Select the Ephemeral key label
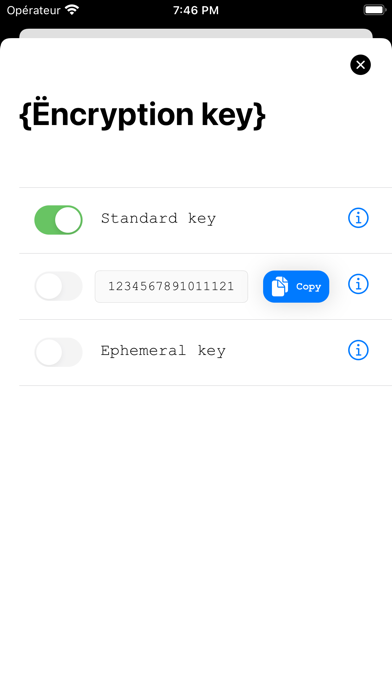Viewport: 392px width, 696px height. 163,351
